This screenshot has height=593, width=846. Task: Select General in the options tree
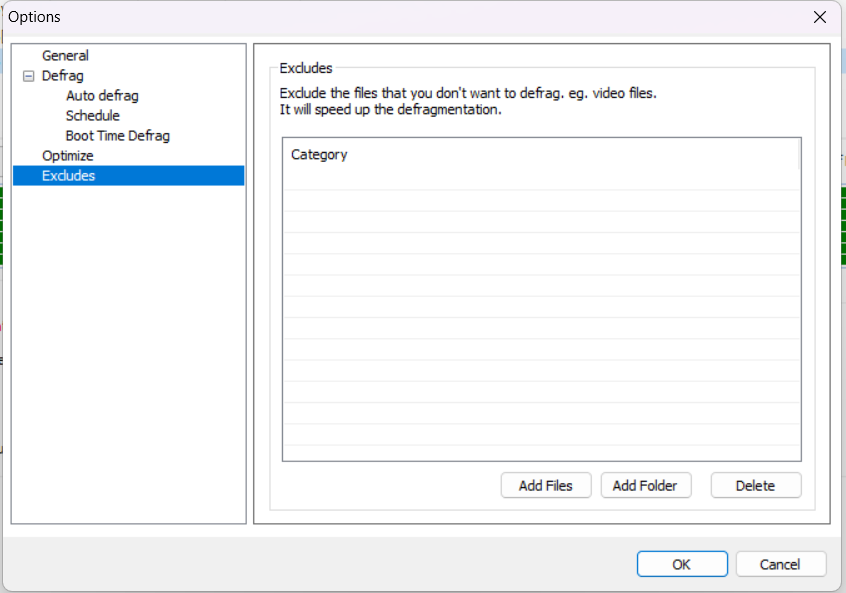[x=65, y=56]
